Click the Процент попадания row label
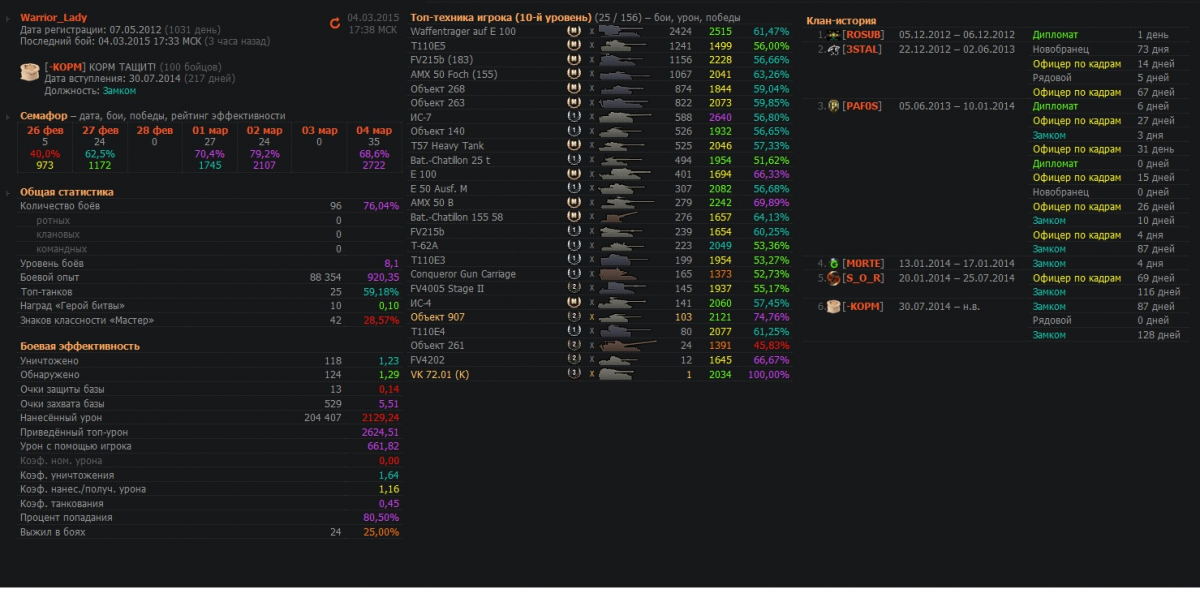 66,517
